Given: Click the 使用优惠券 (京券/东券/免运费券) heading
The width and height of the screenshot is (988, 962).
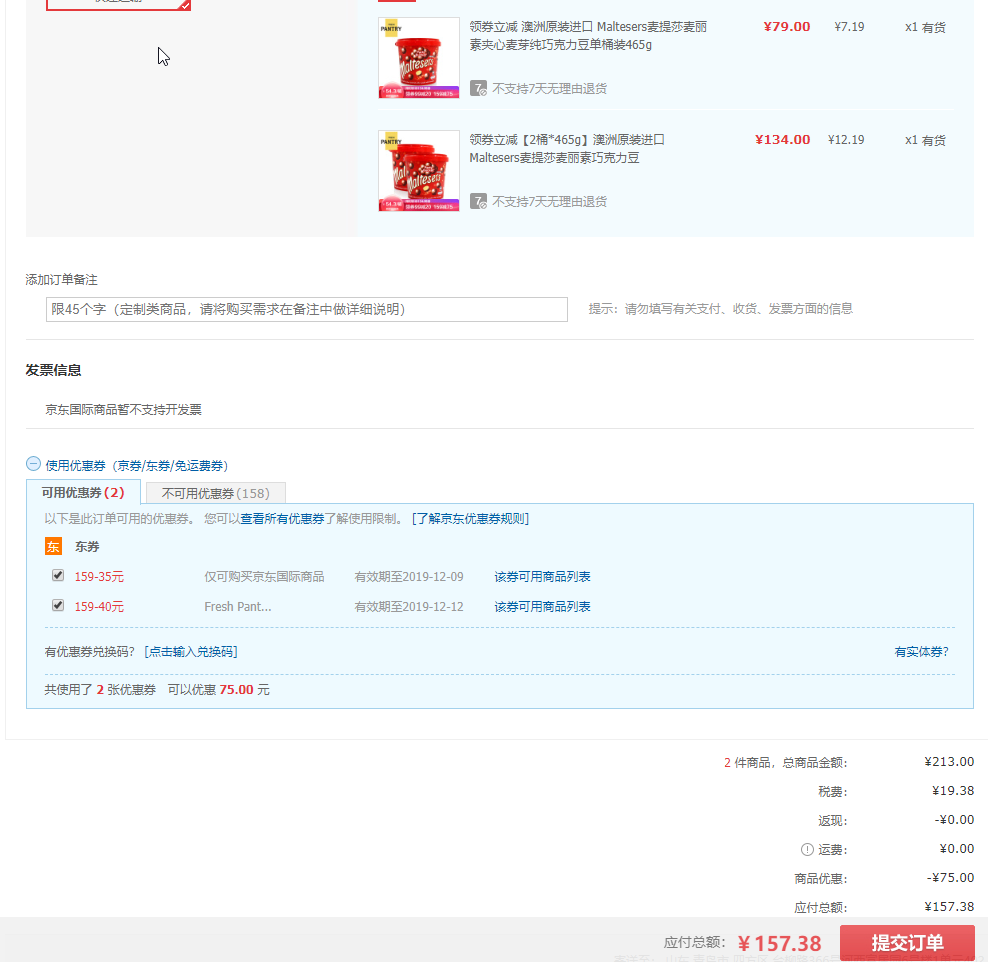Looking at the screenshot, I should [x=137, y=466].
